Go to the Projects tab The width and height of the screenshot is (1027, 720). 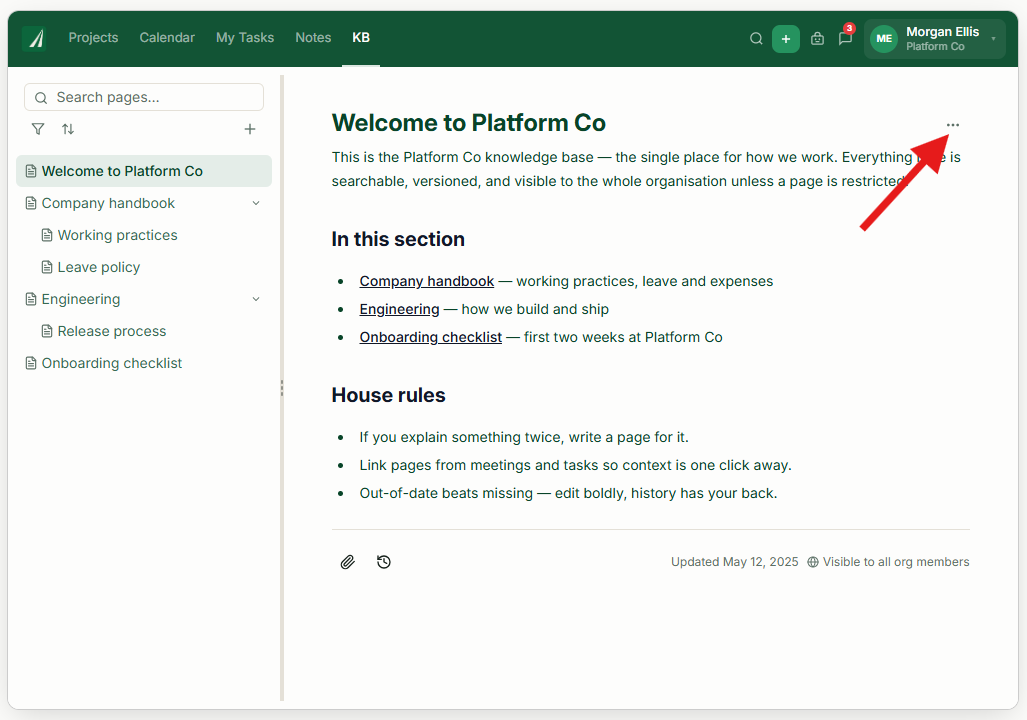[93, 37]
